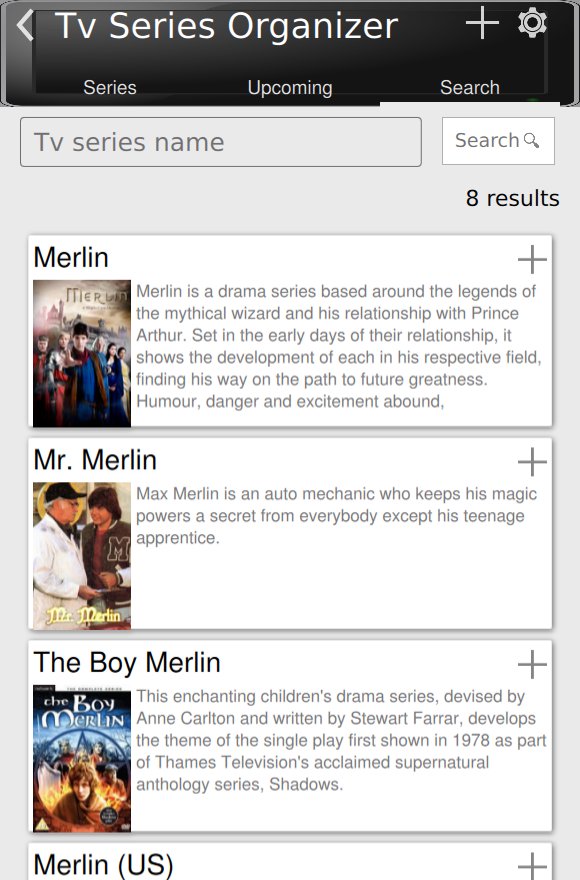Open The Boy Merlin cover thumbnail

82,758
